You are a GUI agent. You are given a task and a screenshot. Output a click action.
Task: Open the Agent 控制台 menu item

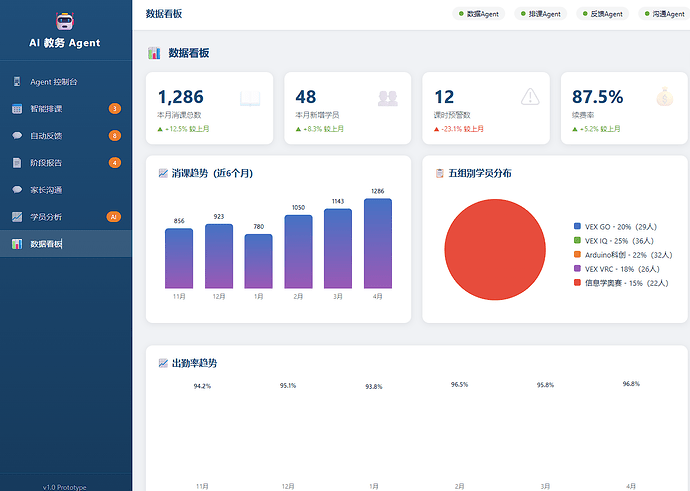(66, 81)
